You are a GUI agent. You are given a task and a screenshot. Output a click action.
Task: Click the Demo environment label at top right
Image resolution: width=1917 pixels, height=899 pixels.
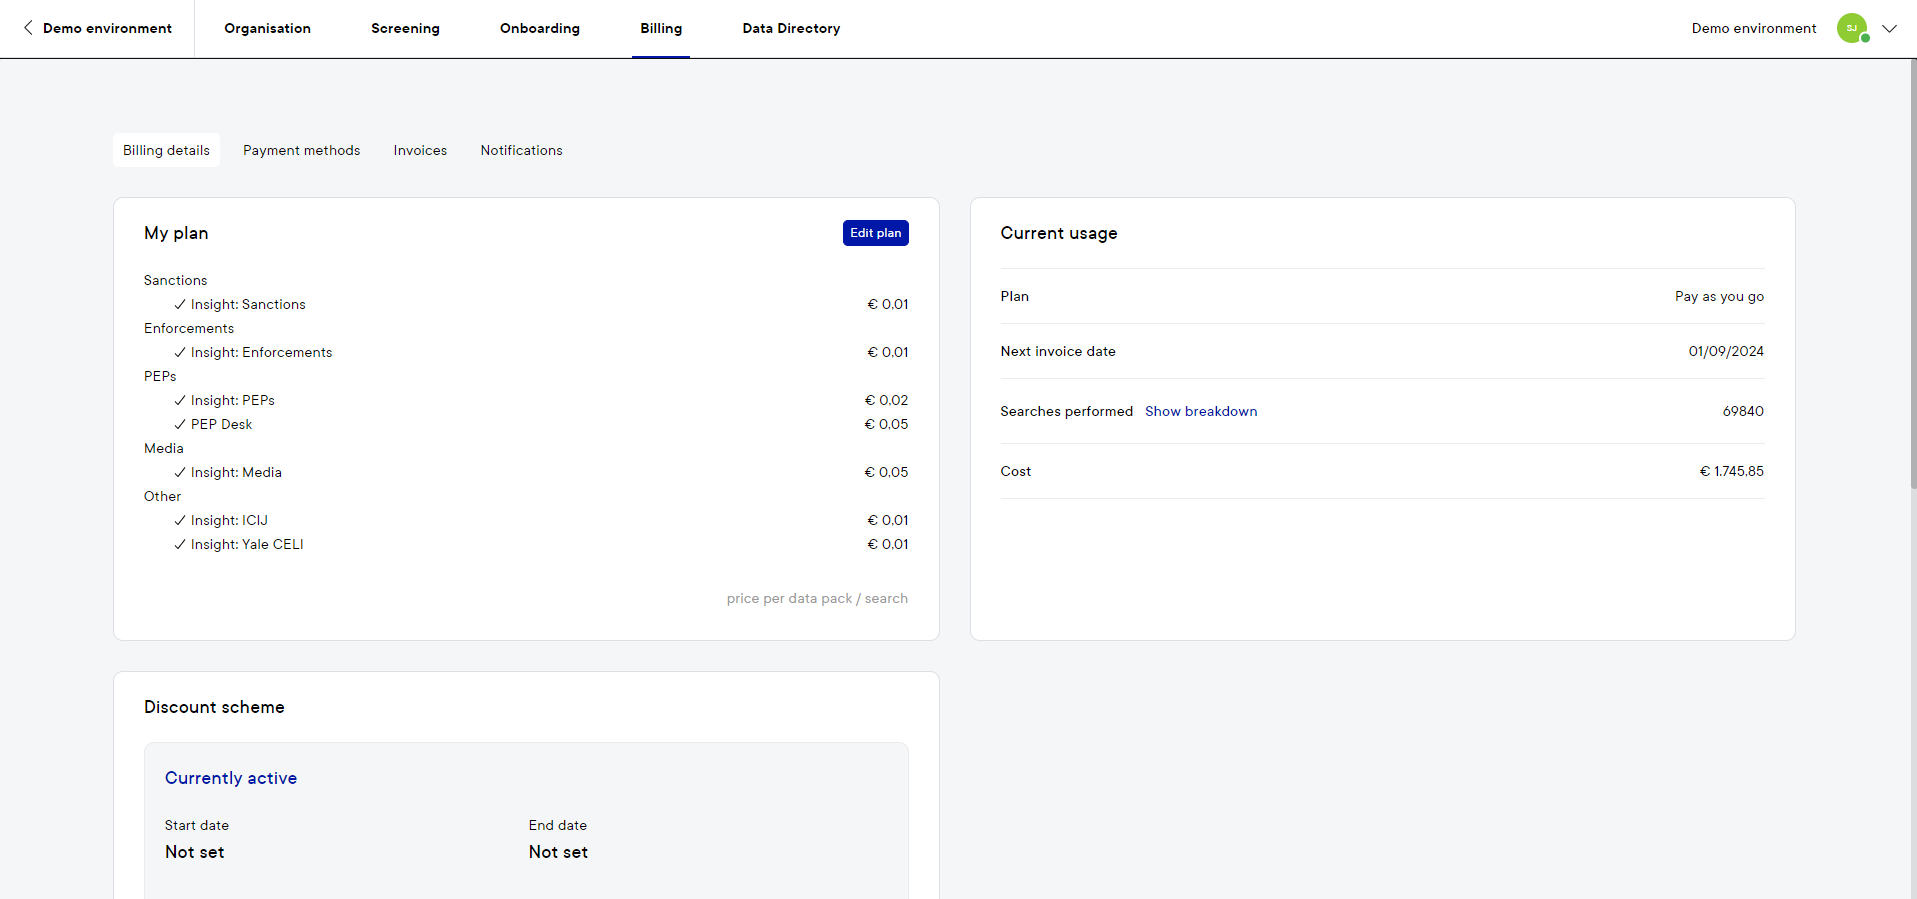pos(1754,28)
